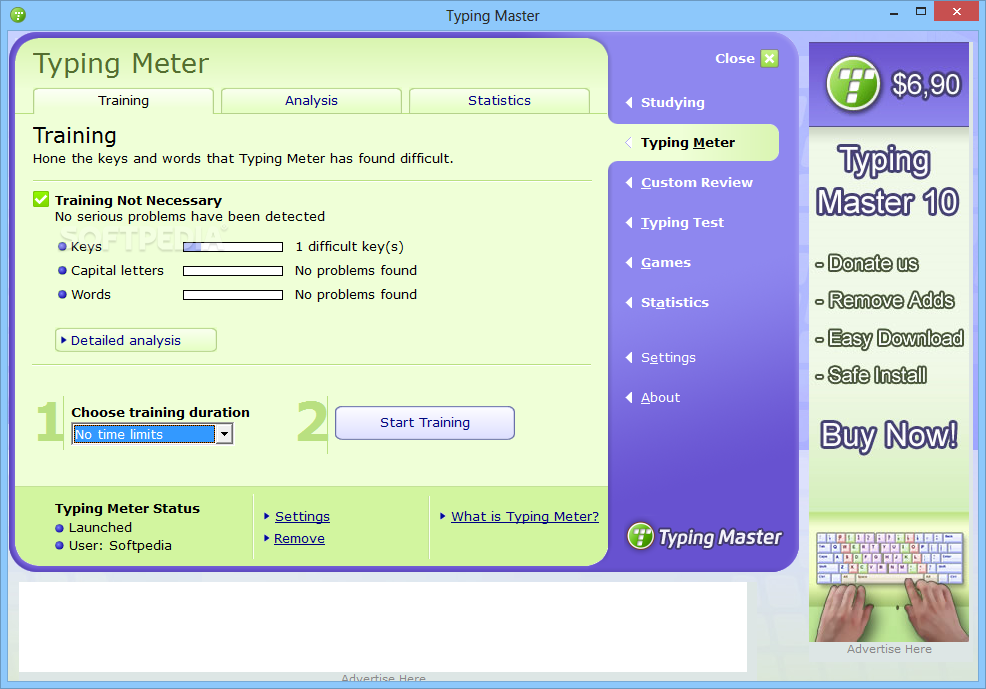Click the Typing Master logo at bottom
The width and height of the screenshot is (986, 689).
(x=704, y=536)
